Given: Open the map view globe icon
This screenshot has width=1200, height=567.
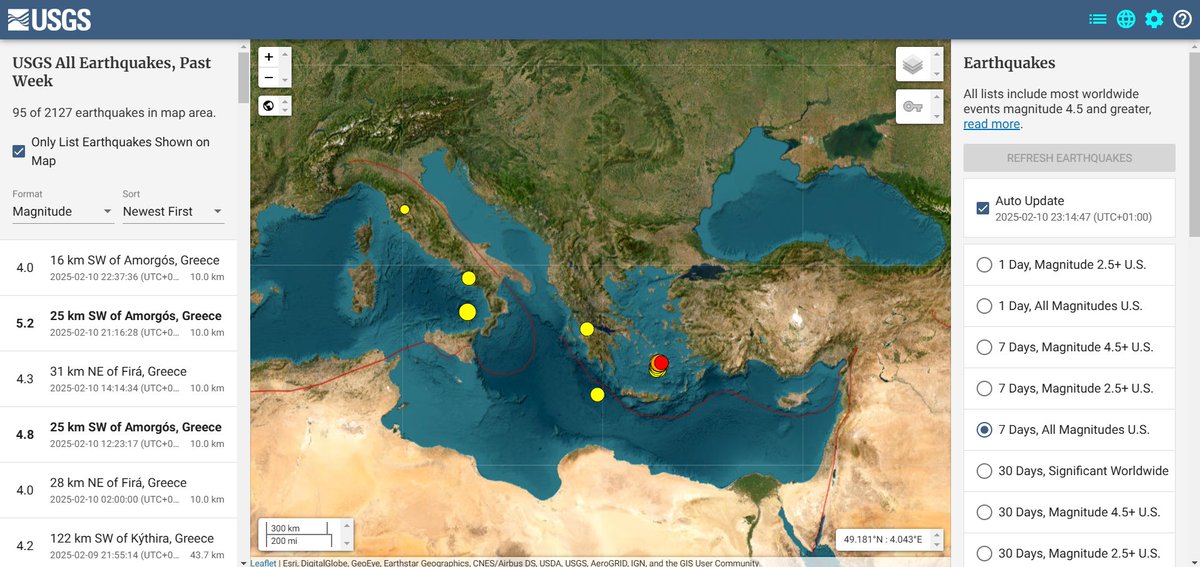Looking at the screenshot, I should click(1126, 19).
